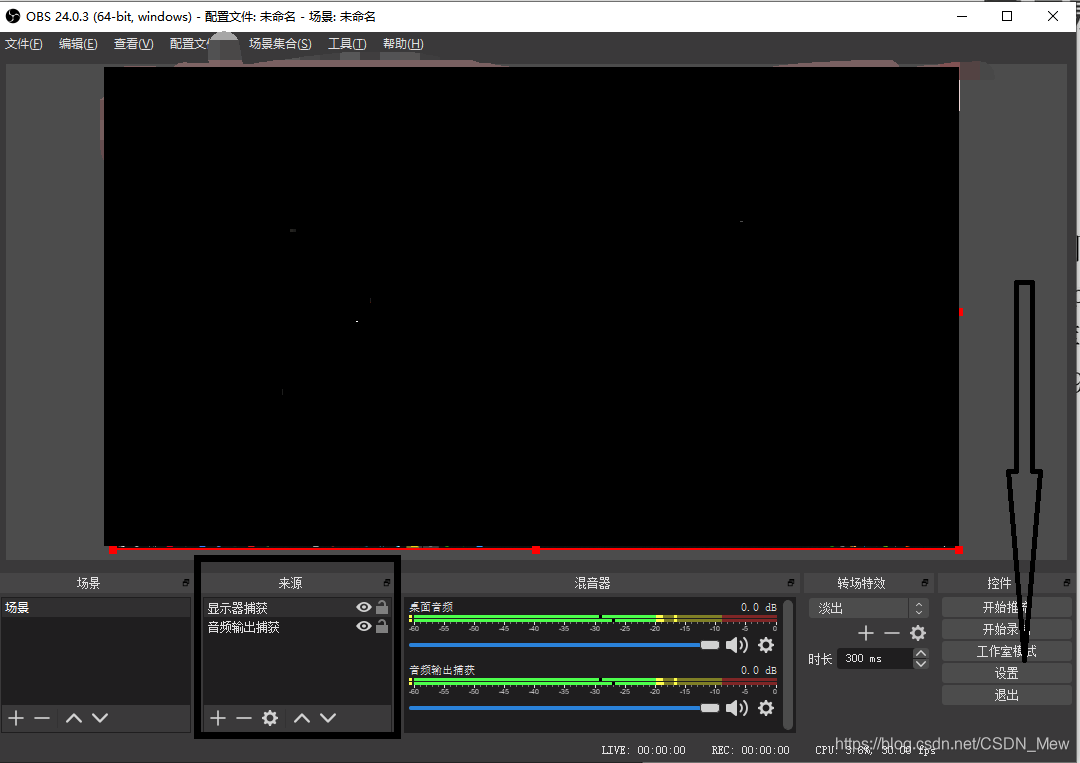Toggle visibility of 显示器捕获 source
Viewport: 1080px width, 763px height.
364,607
